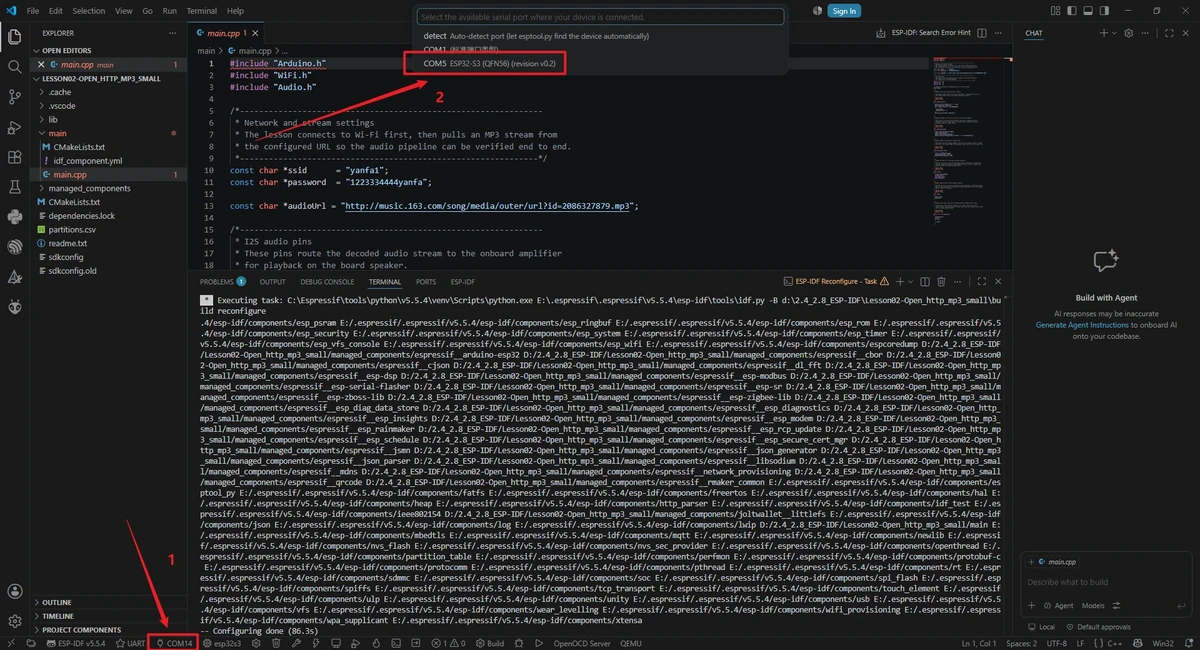
Task: Open the Source Control view
Action: (x=15, y=97)
